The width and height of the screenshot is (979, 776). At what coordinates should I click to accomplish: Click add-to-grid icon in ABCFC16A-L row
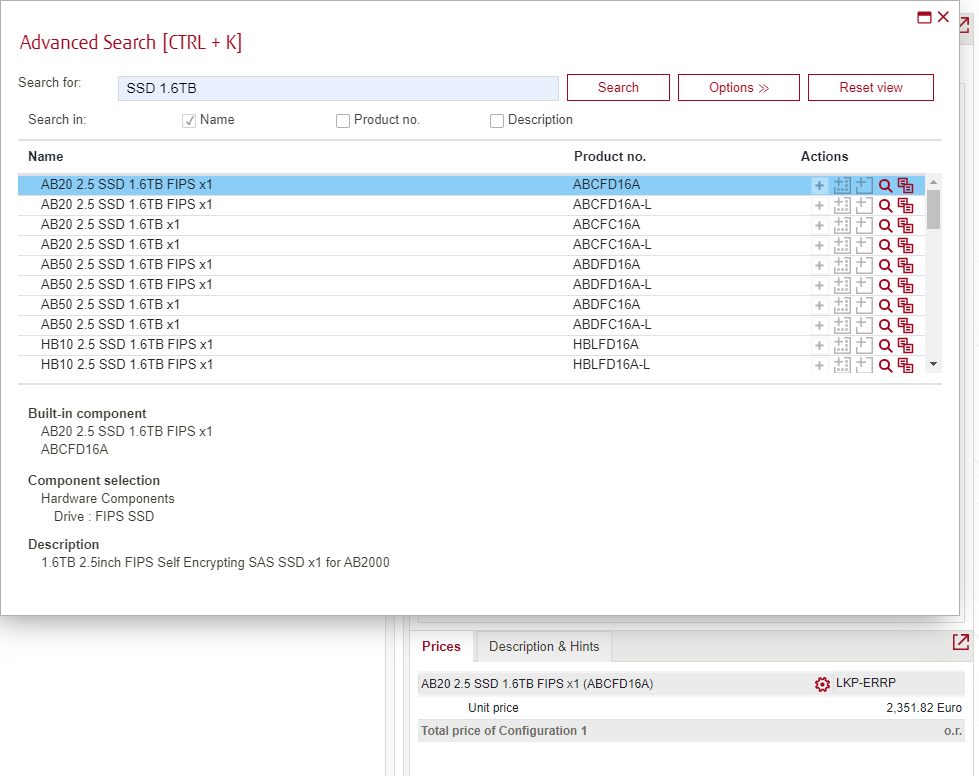842,245
